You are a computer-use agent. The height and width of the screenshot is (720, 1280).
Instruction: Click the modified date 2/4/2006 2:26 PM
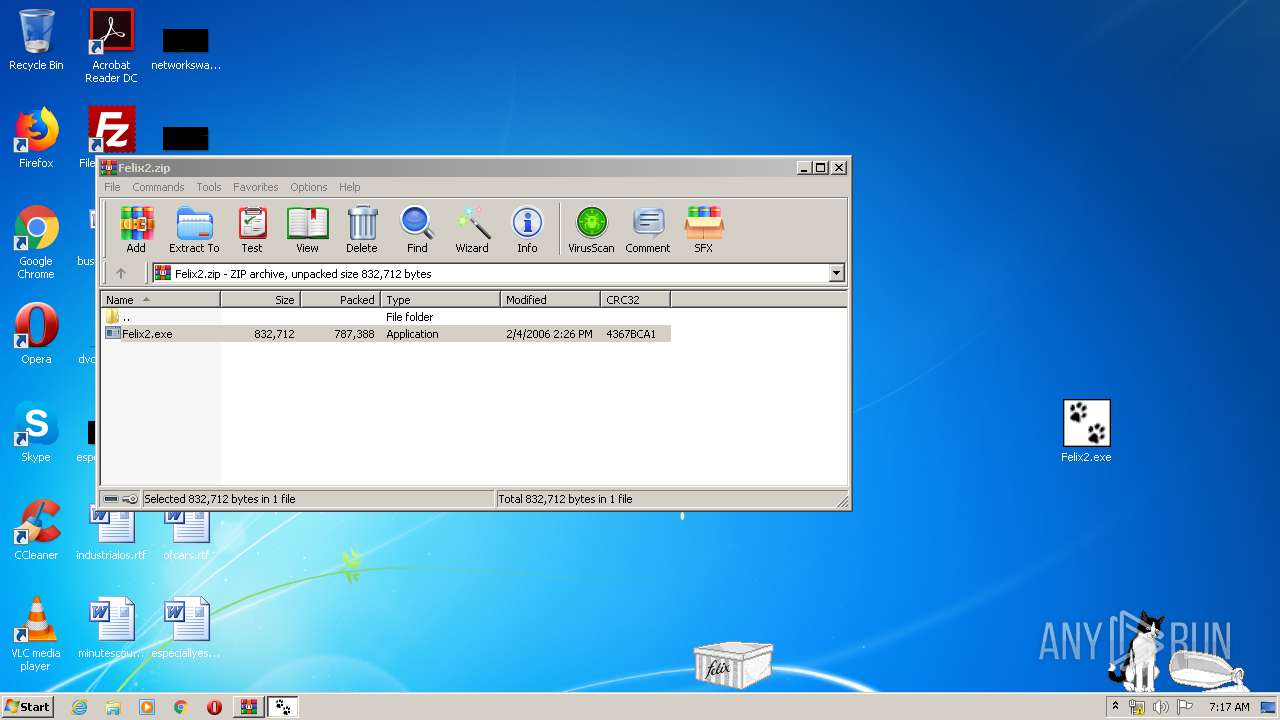click(549, 334)
